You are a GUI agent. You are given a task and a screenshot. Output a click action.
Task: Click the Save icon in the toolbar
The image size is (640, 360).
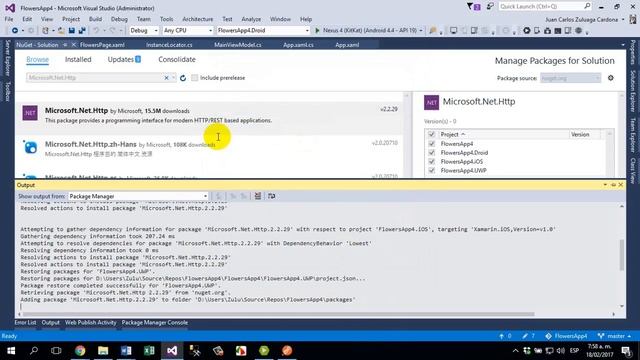click(72, 31)
